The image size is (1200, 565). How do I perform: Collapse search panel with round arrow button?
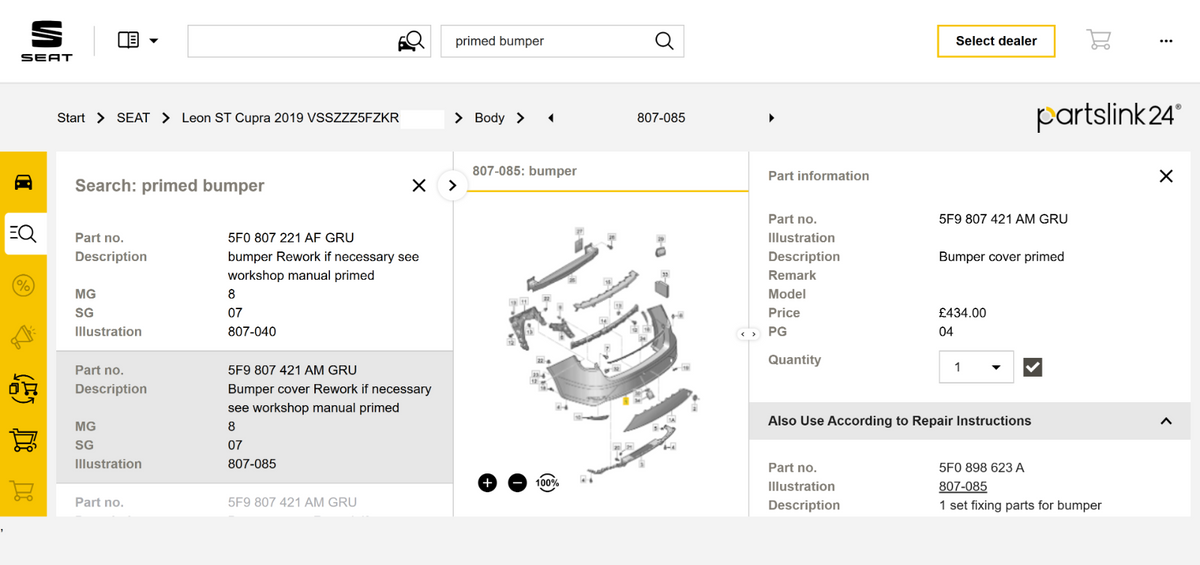(x=453, y=185)
